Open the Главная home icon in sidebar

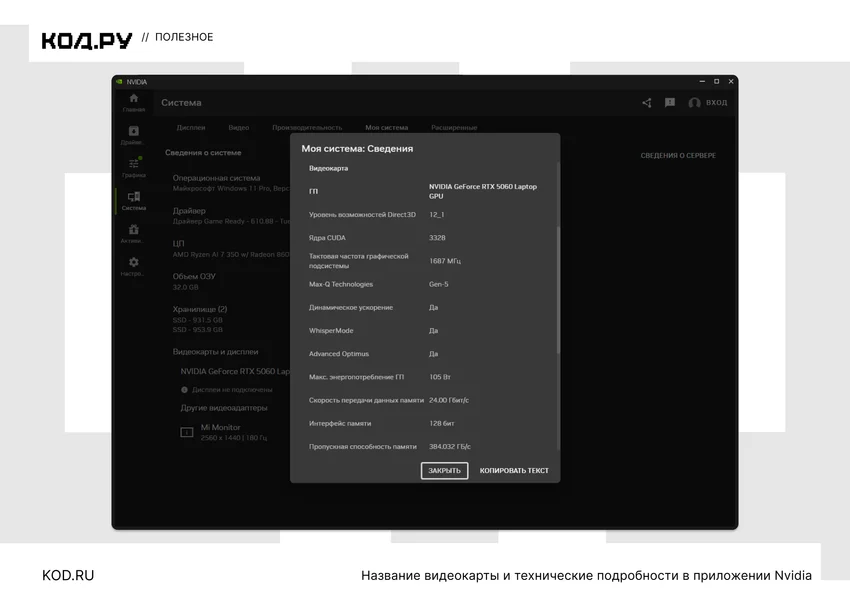(133, 98)
